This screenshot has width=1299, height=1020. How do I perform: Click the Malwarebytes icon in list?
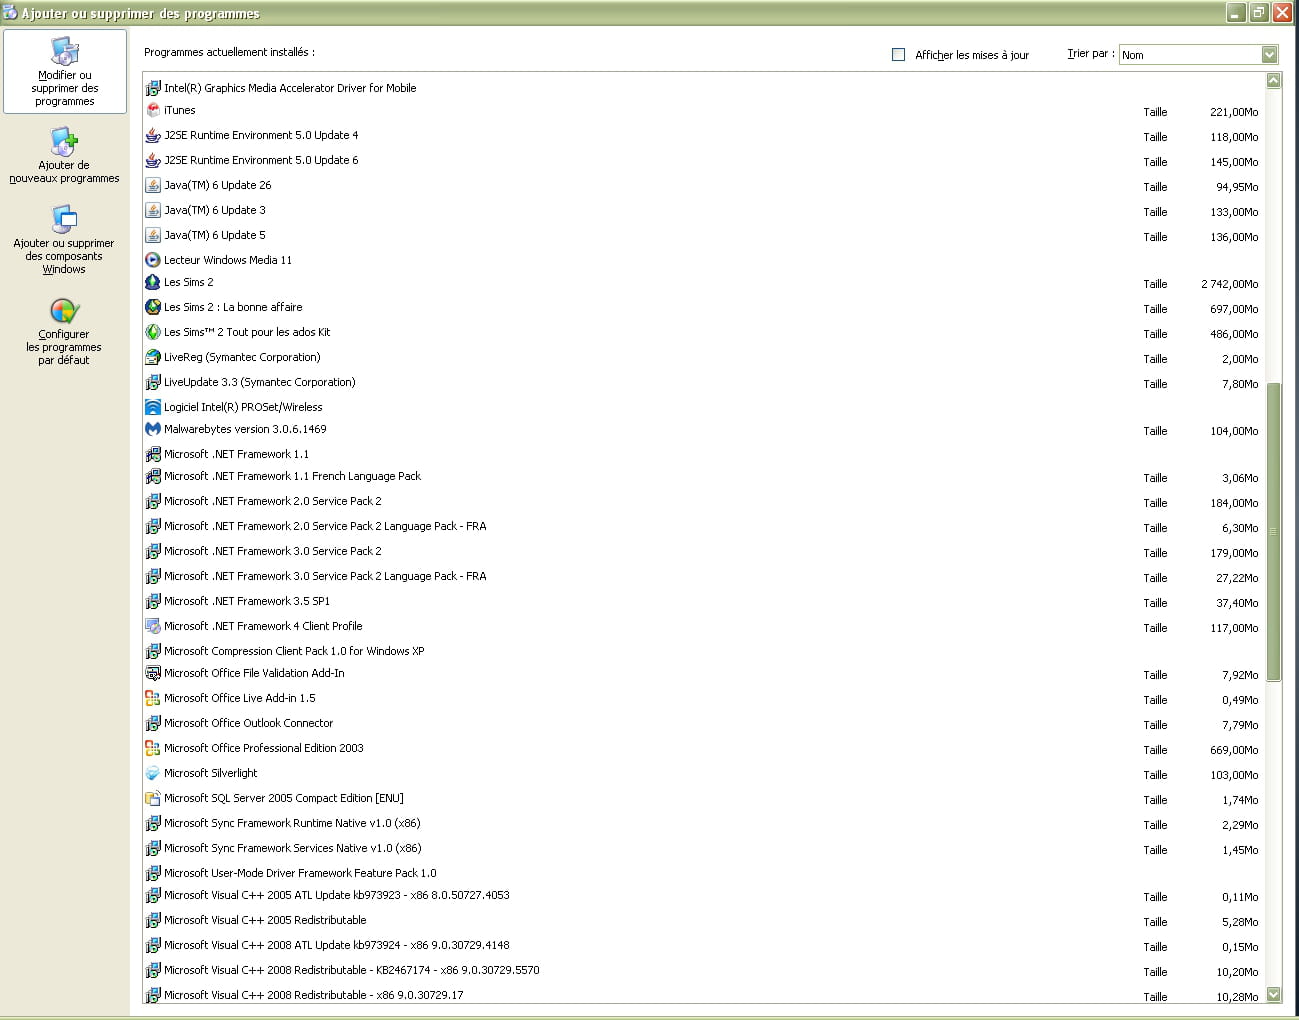(x=153, y=429)
